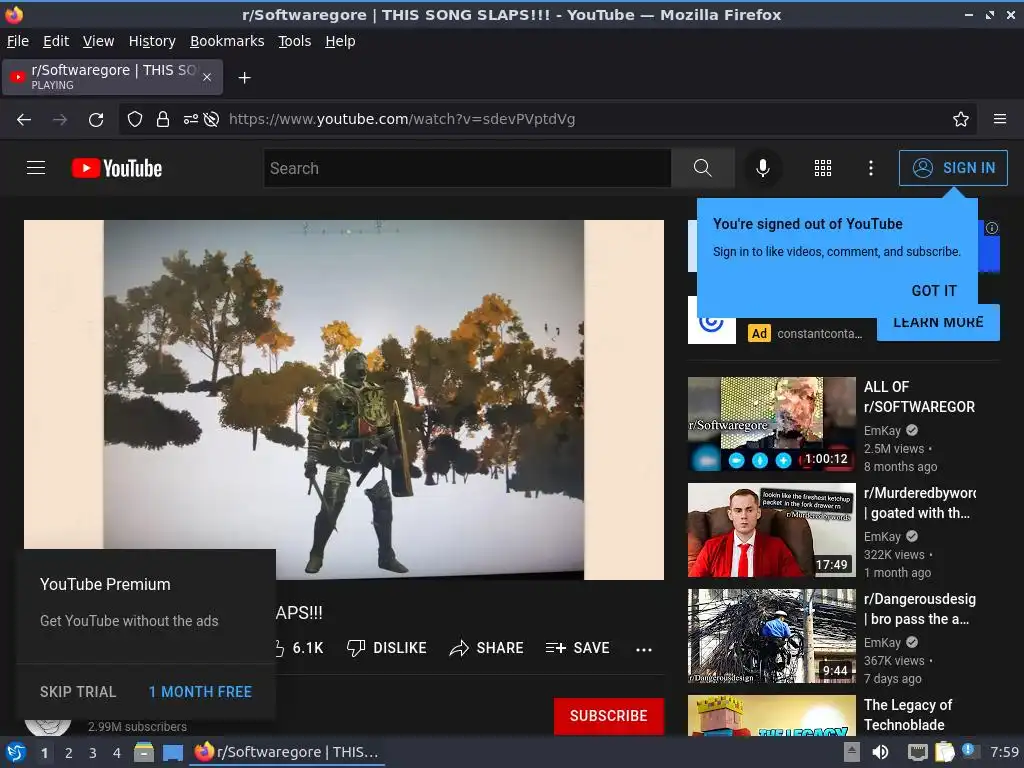The height and width of the screenshot is (768, 1024).
Task: Open the ALL OF r/SOFTWAREGORE thumbnail
Action: (x=771, y=424)
